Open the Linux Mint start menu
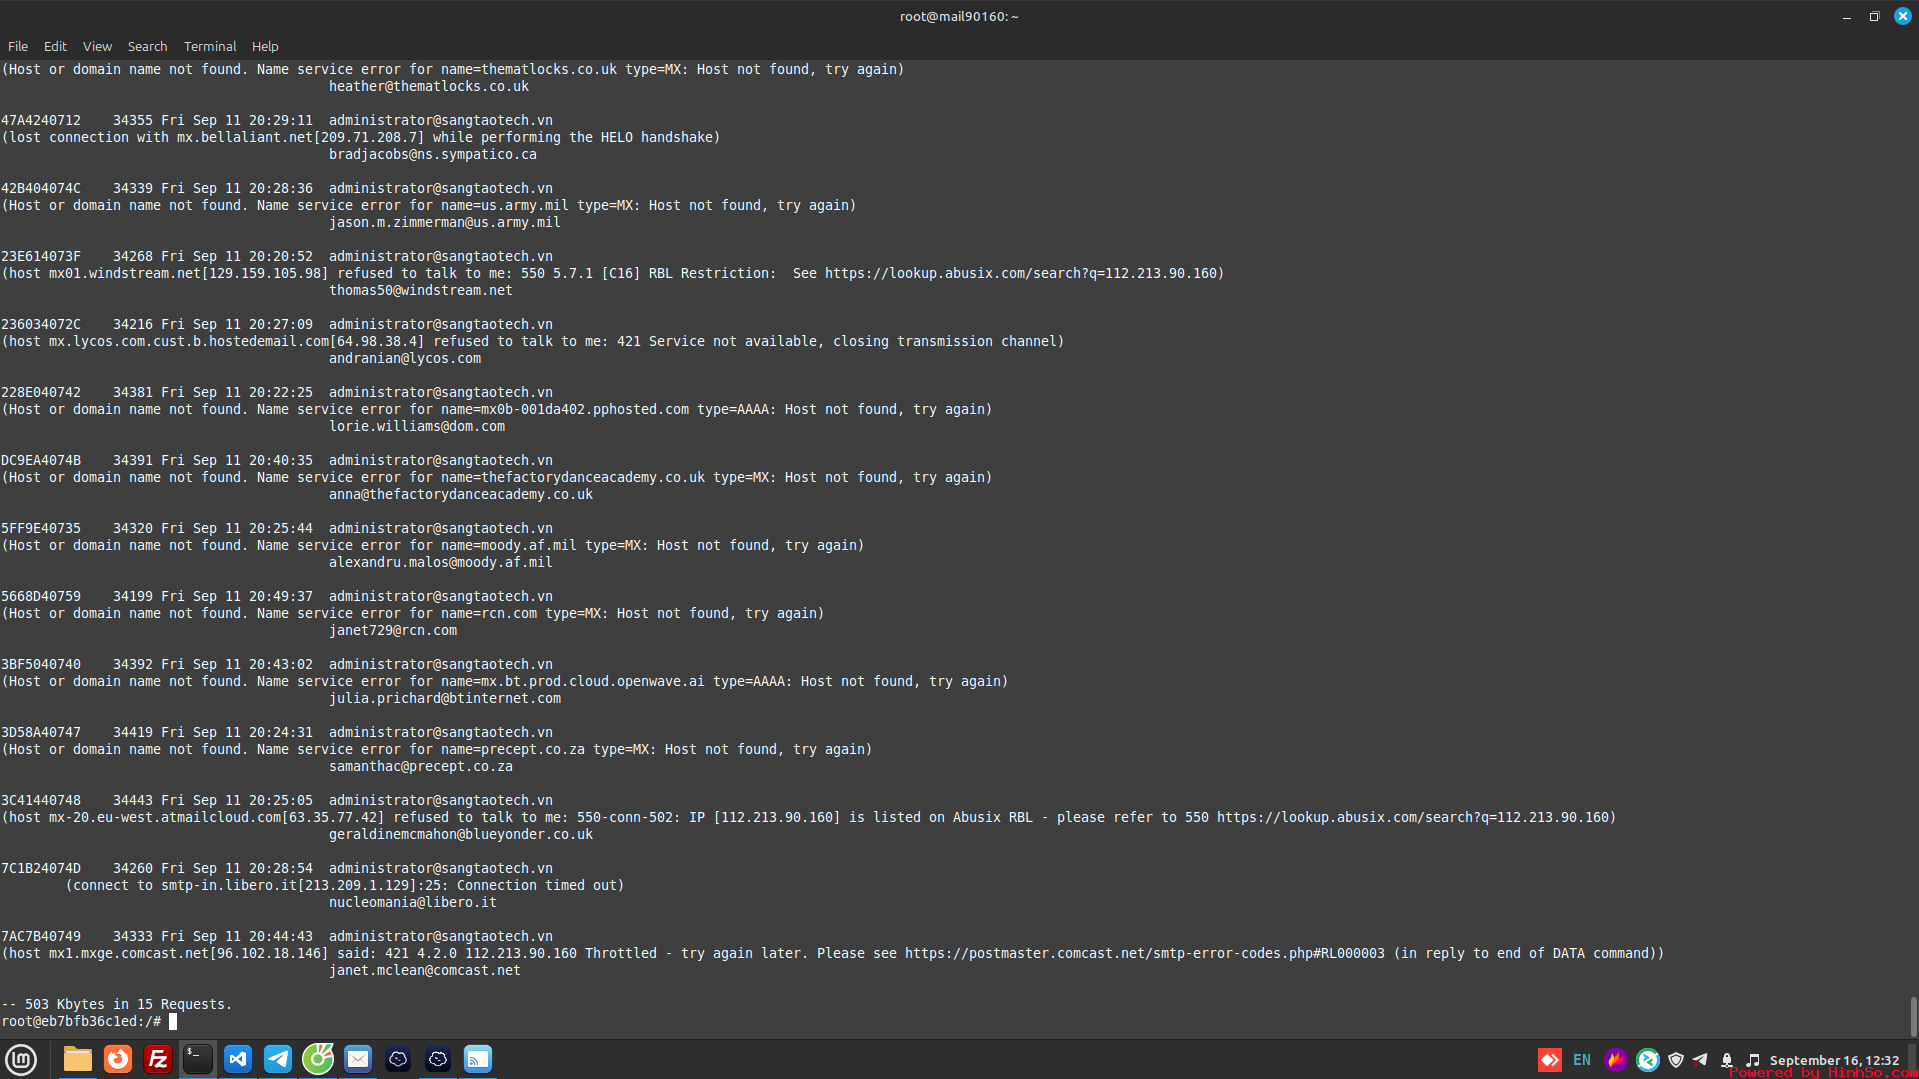 click(21, 1059)
